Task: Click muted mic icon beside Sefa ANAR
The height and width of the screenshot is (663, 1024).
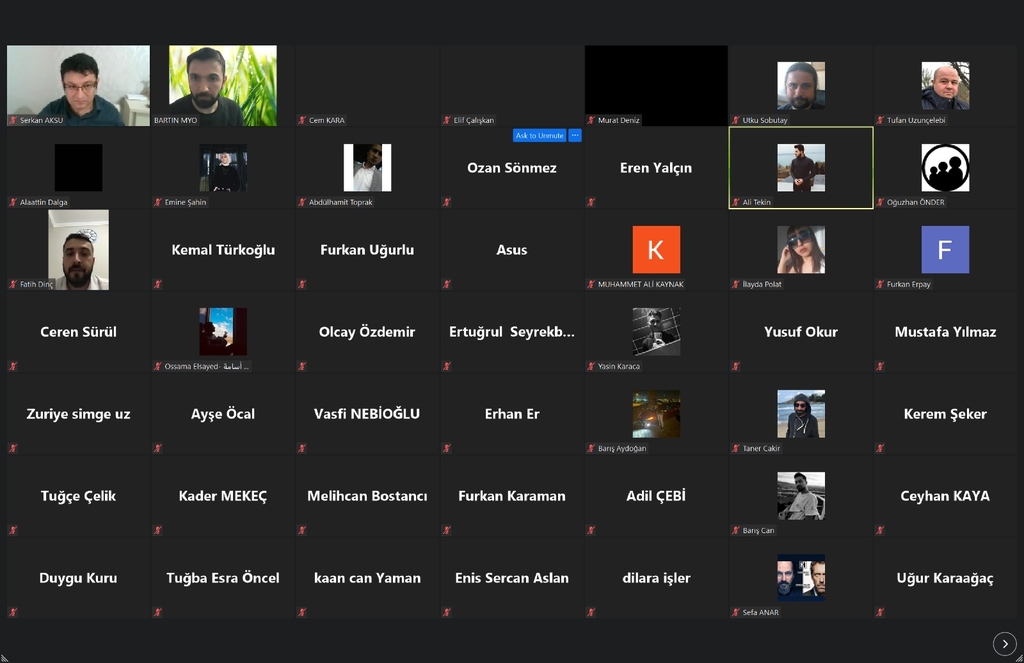Action: click(x=735, y=612)
